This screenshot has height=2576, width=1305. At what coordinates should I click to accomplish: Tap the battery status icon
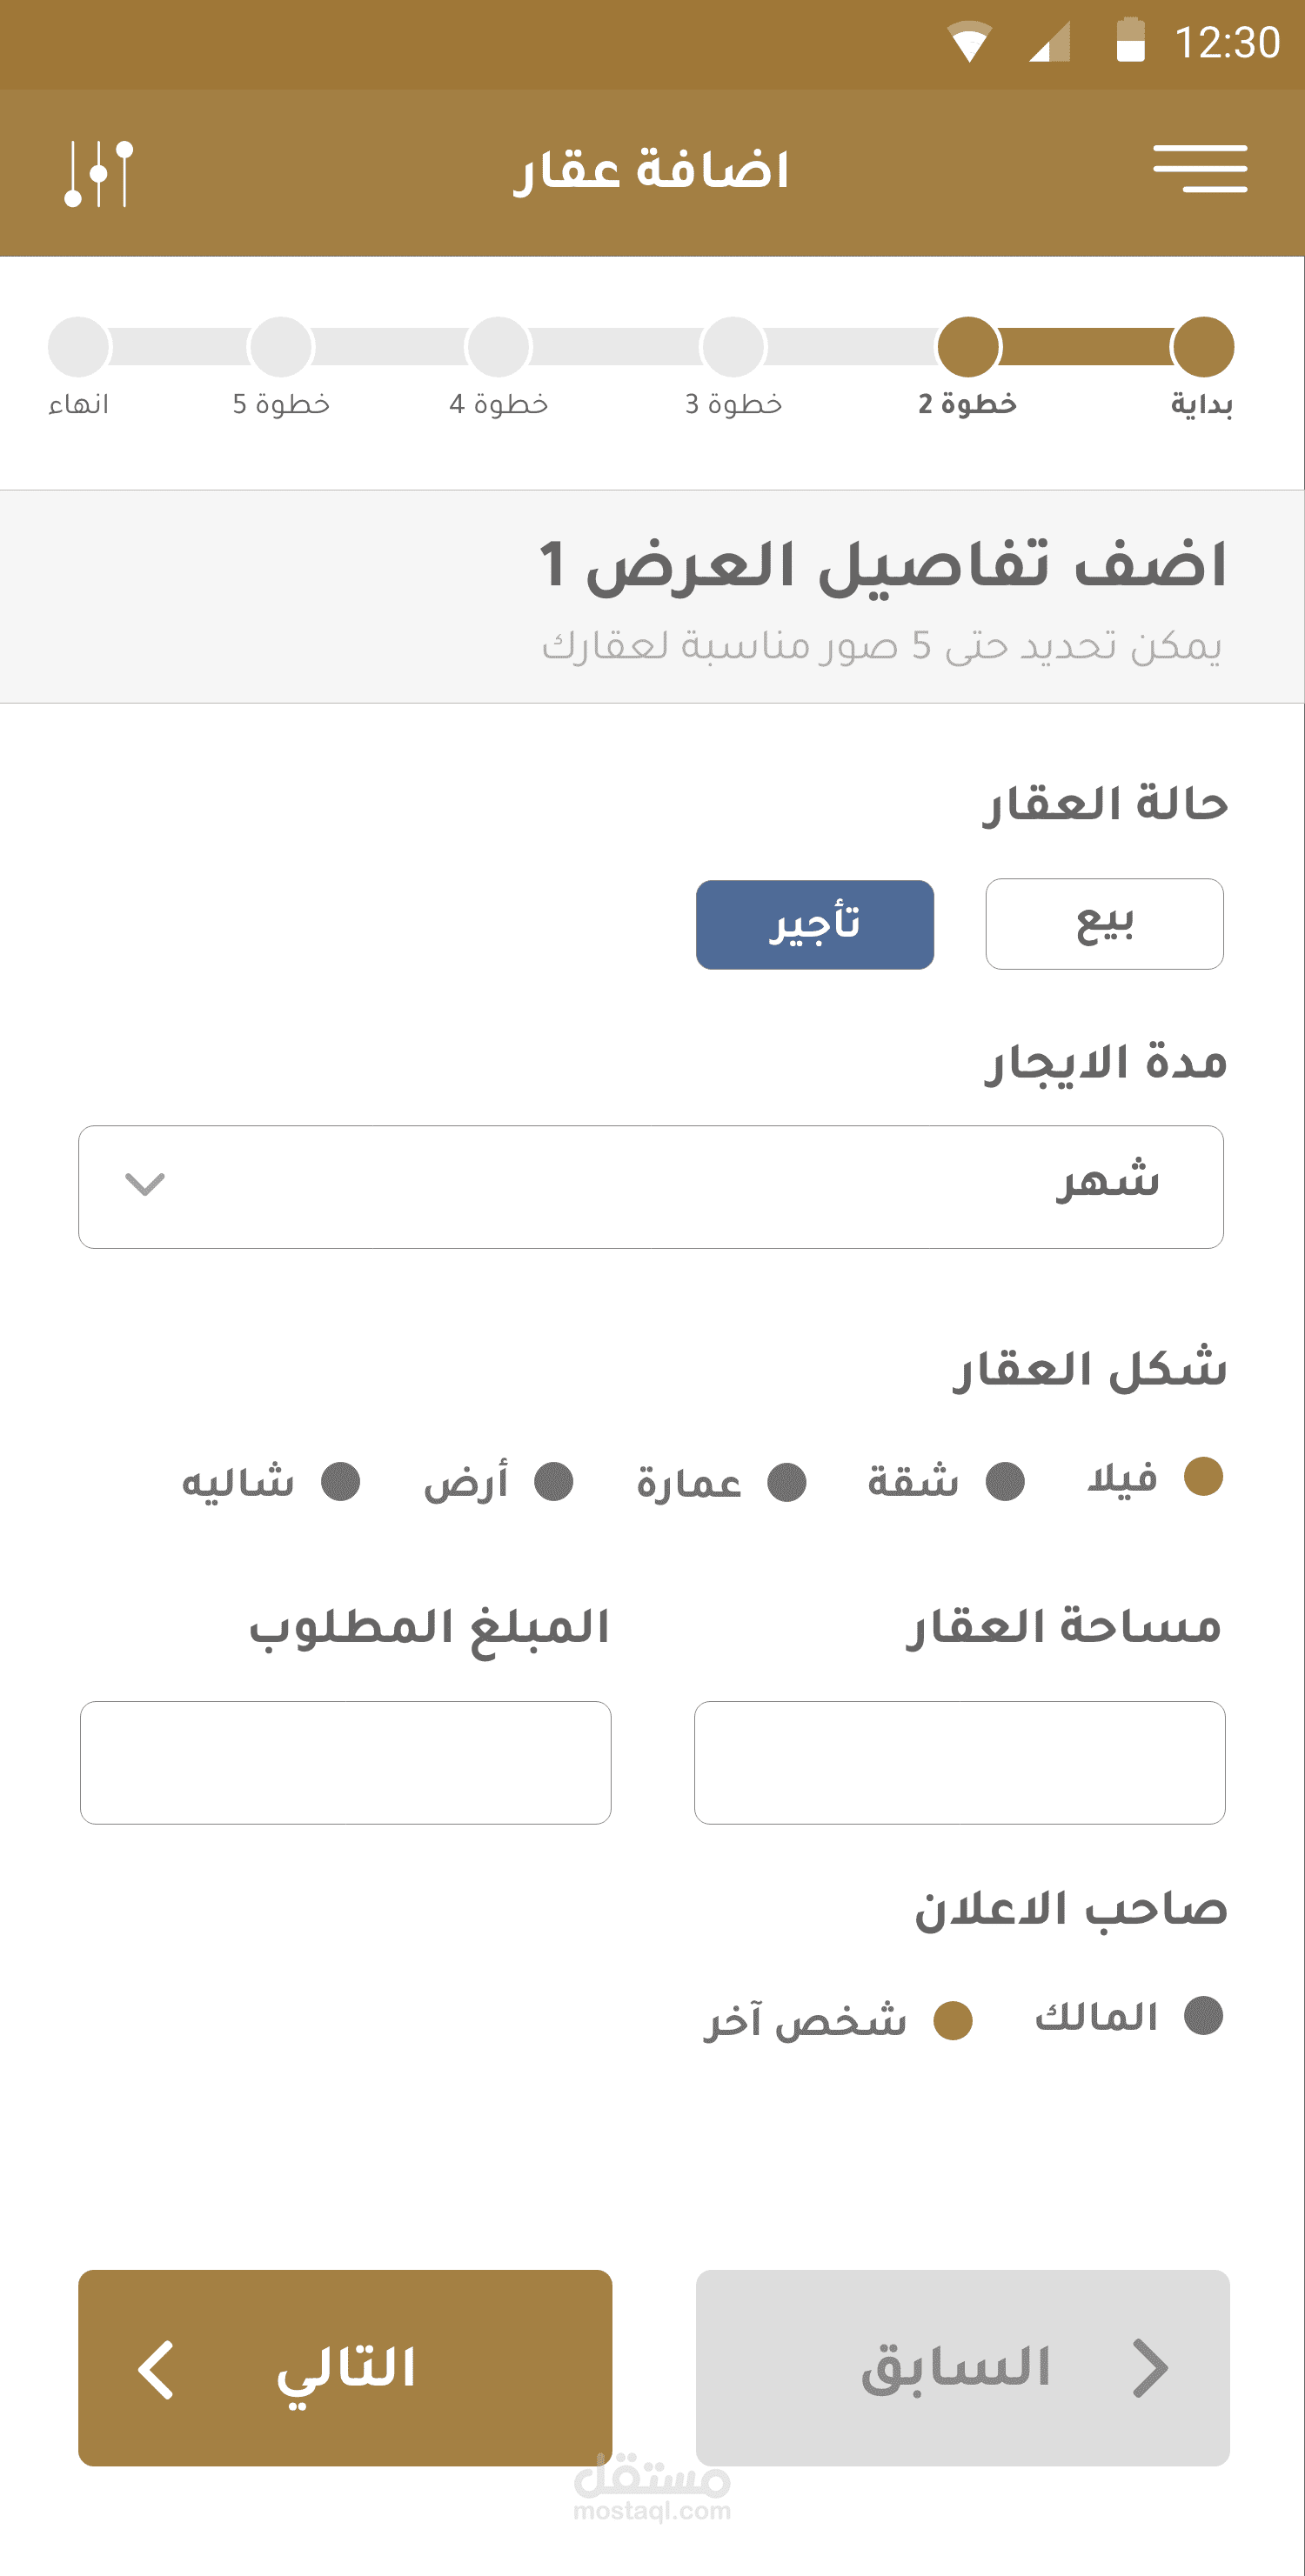[1130, 41]
